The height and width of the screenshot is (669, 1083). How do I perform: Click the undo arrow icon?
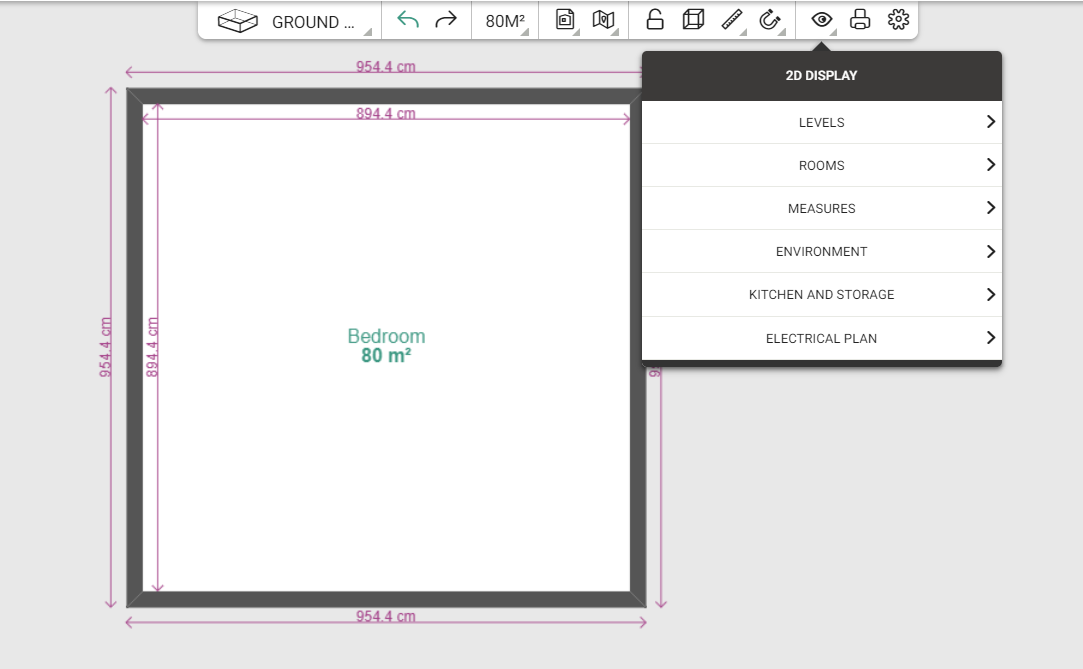click(408, 20)
